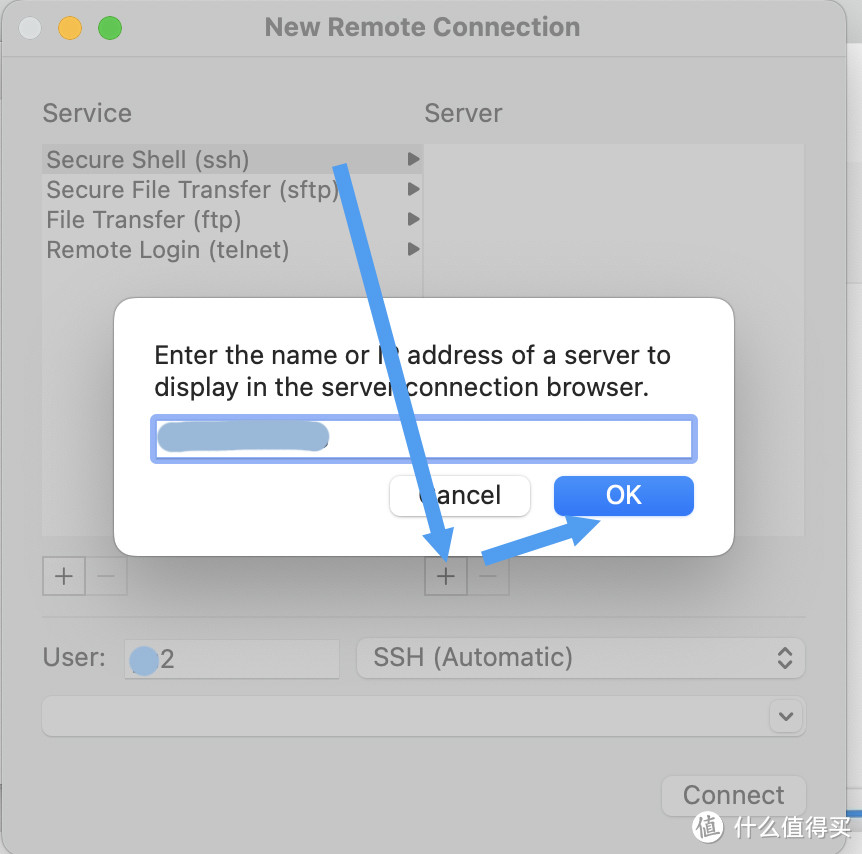Click the server name input field

point(424,438)
